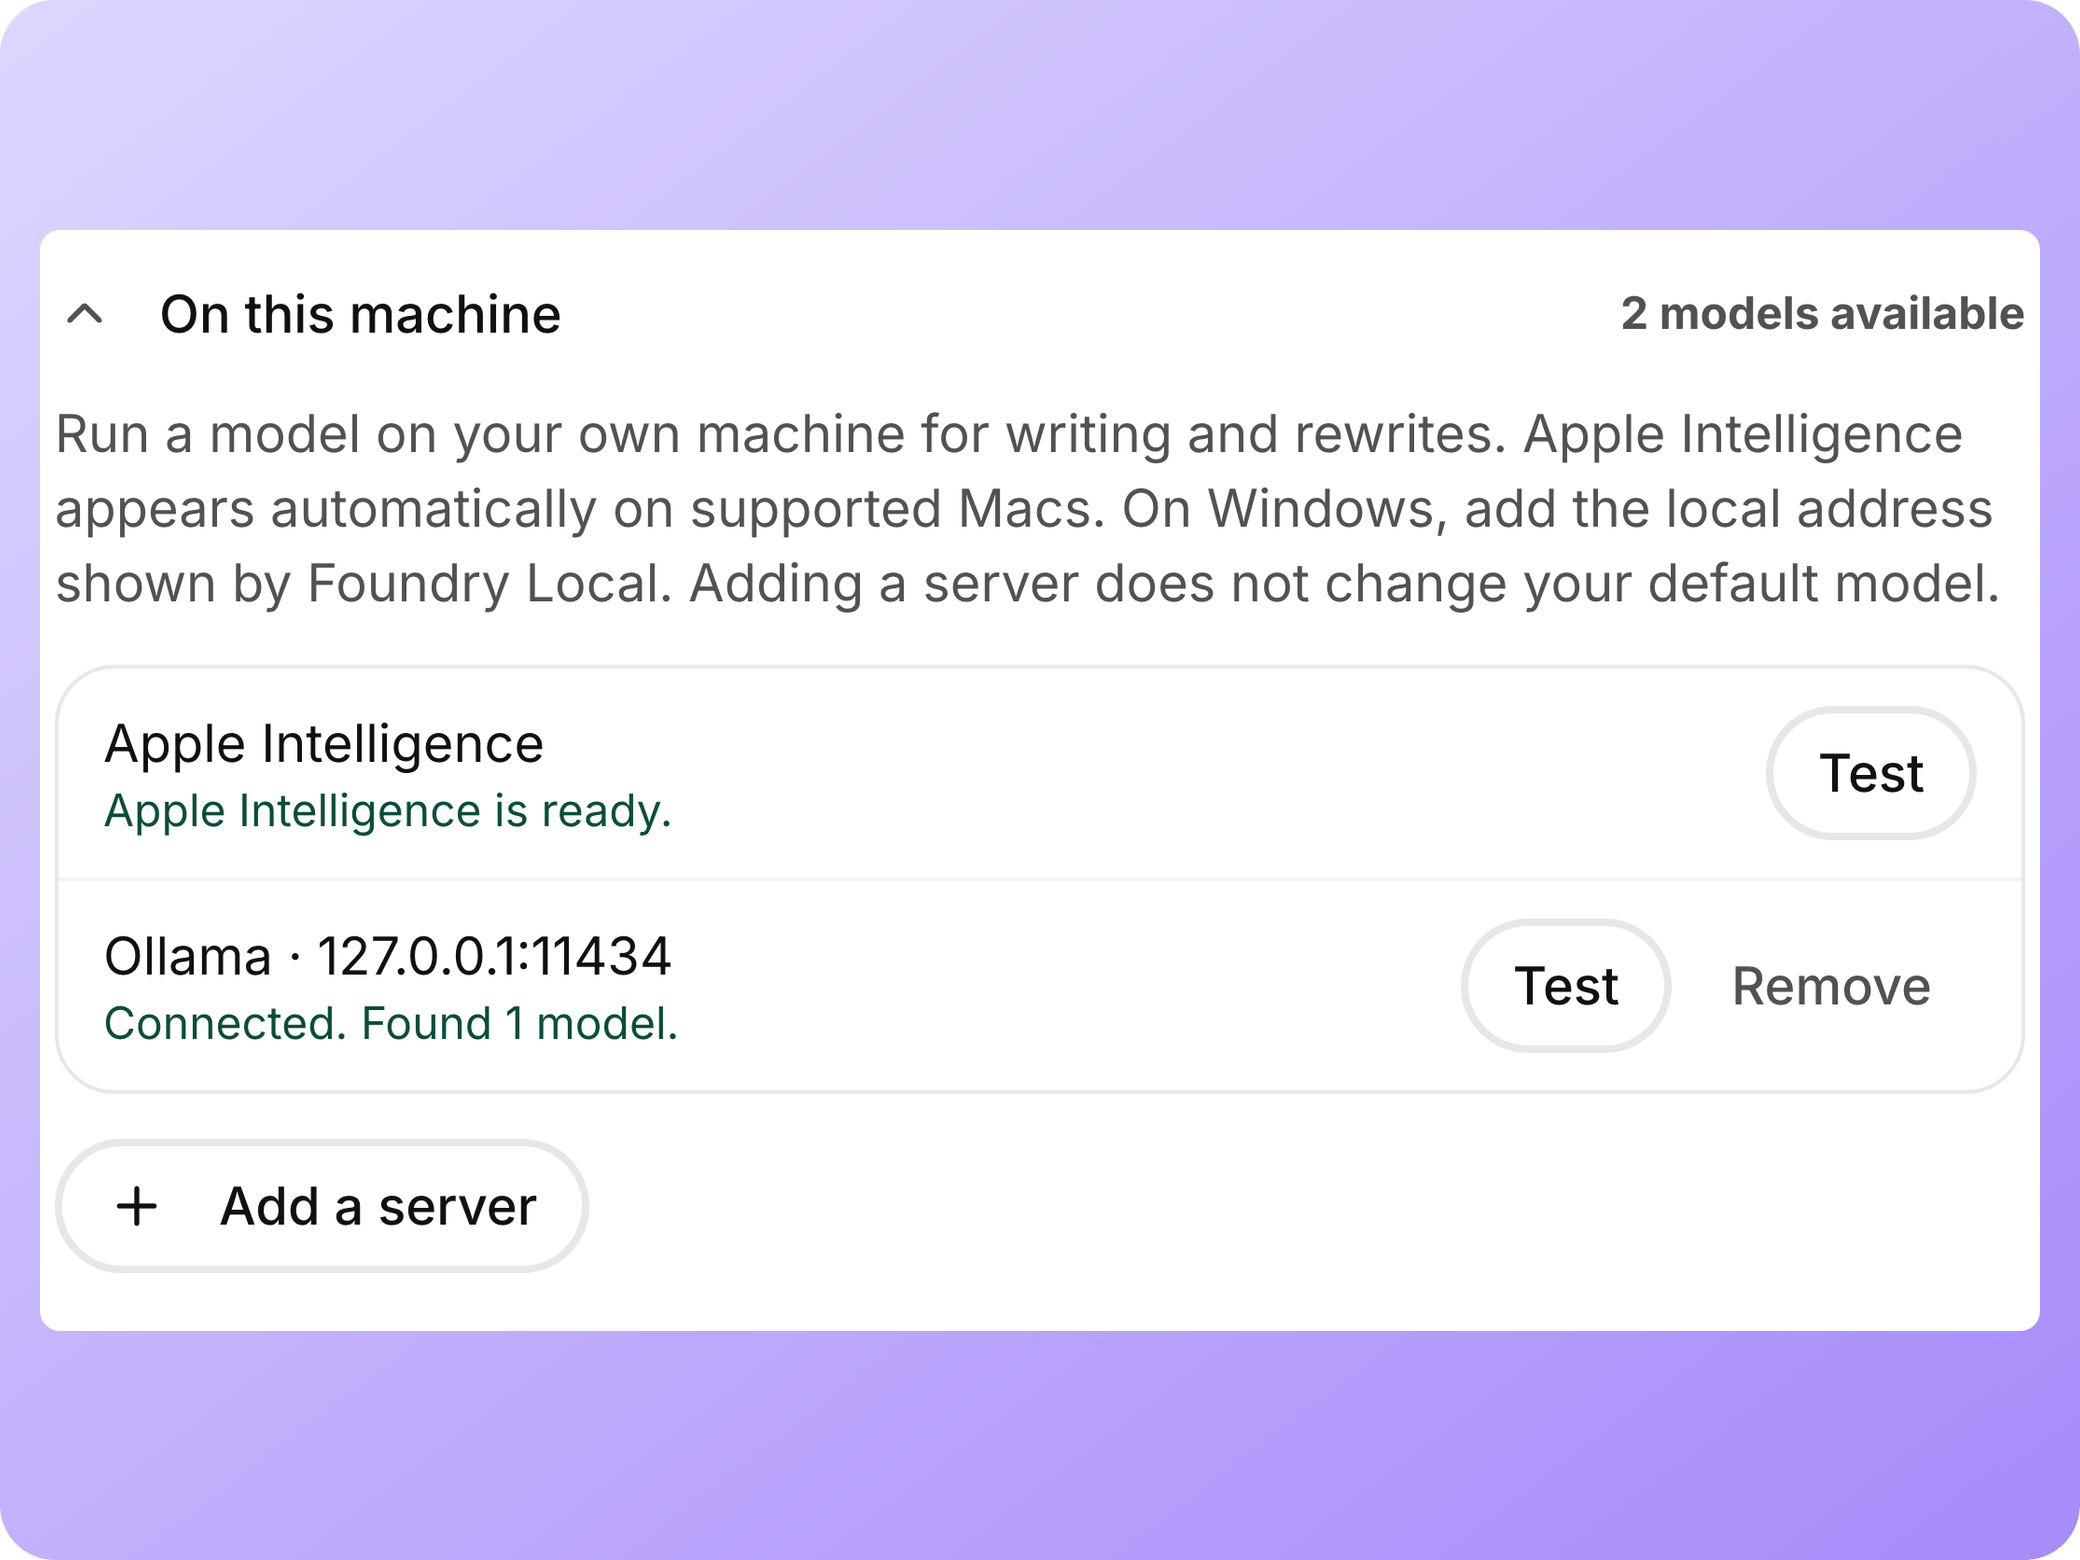Viewport: 2080px width, 1560px height.
Task: Click the Apple Intelligence is ready status
Action: point(388,811)
